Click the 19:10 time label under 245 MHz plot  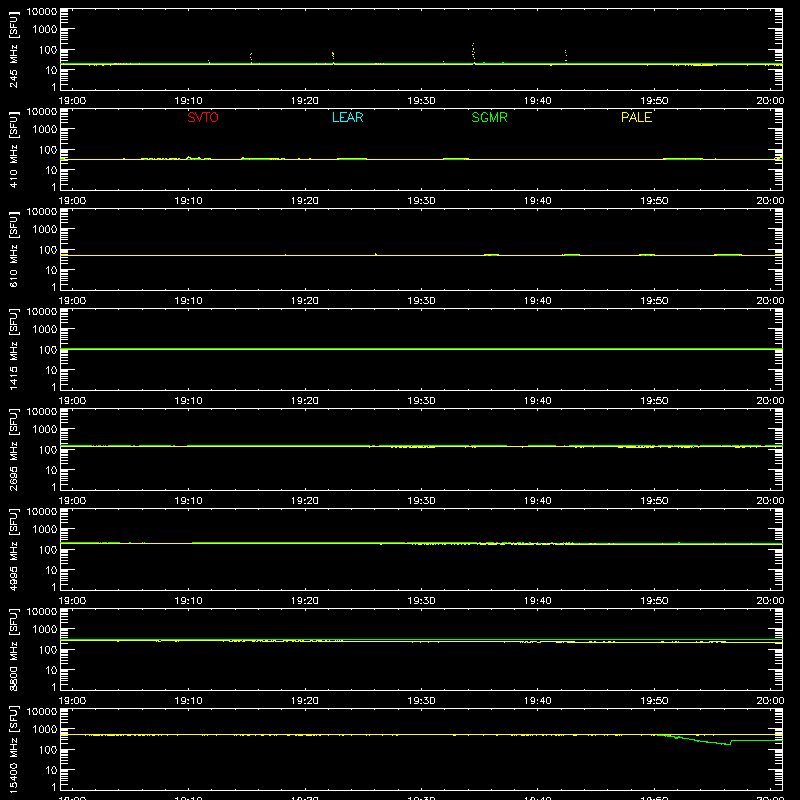point(188,101)
